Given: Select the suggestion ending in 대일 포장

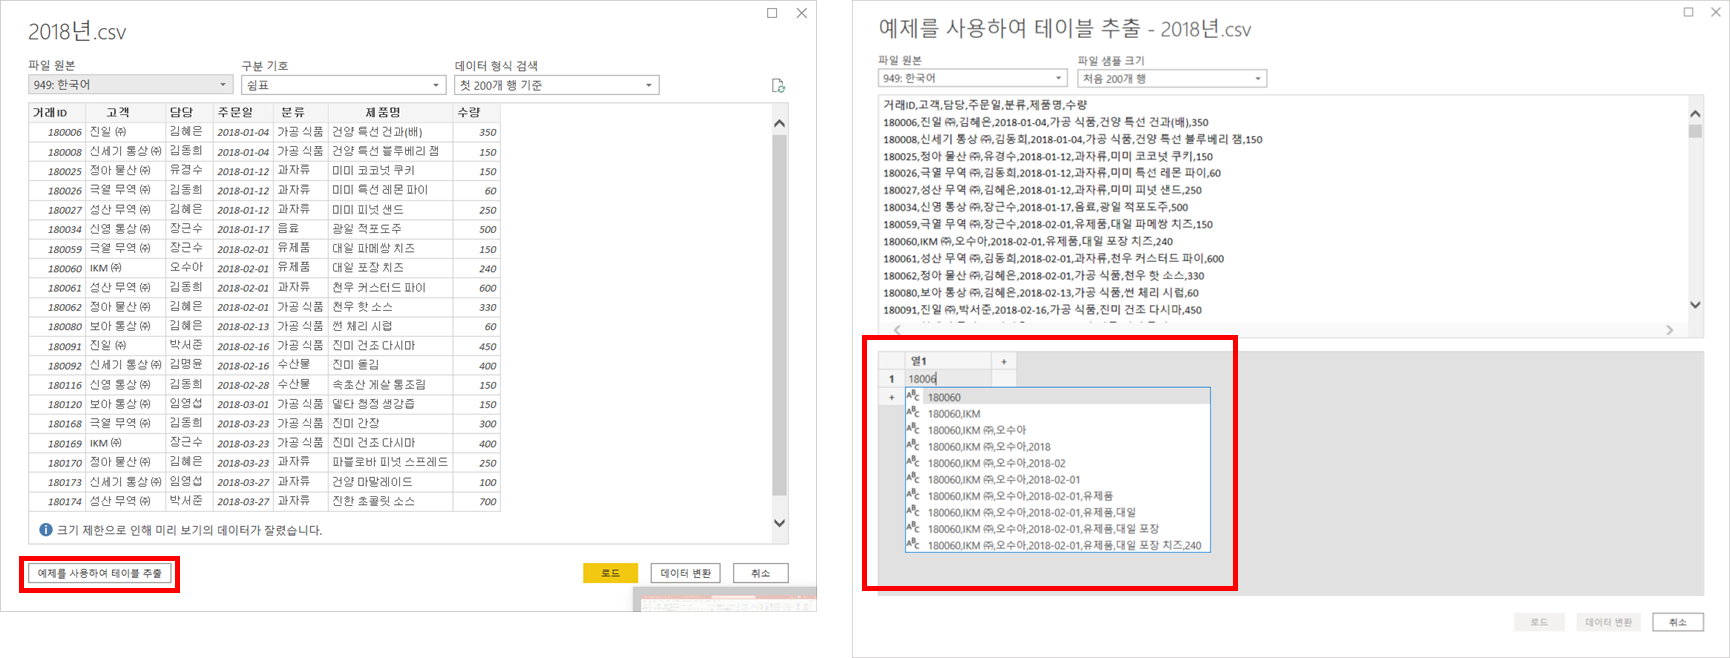Looking at the screenshot, I should point(1058,528).
